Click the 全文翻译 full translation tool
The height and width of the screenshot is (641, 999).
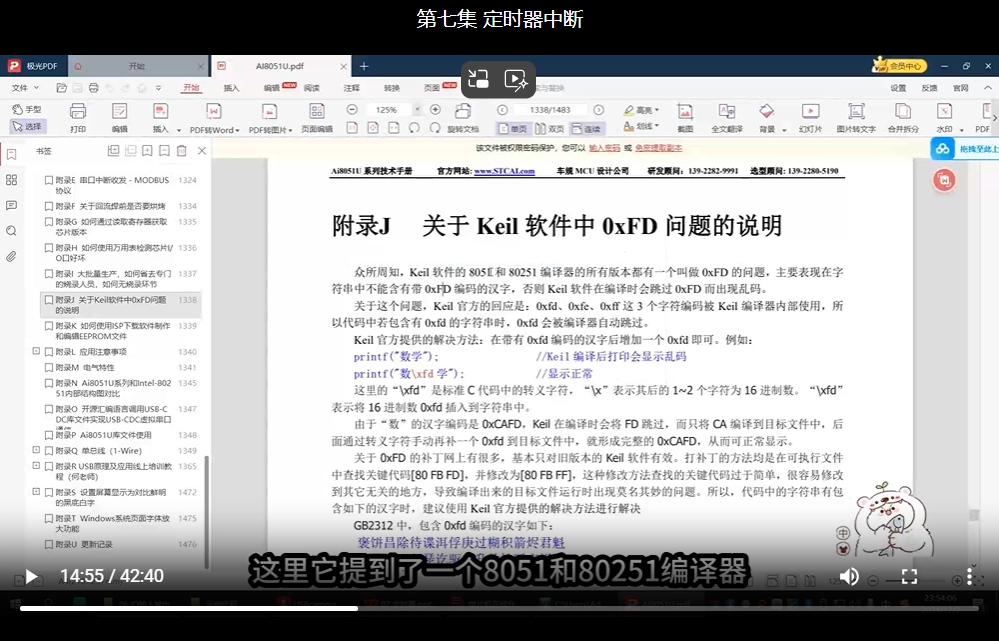tap(727, 118)
